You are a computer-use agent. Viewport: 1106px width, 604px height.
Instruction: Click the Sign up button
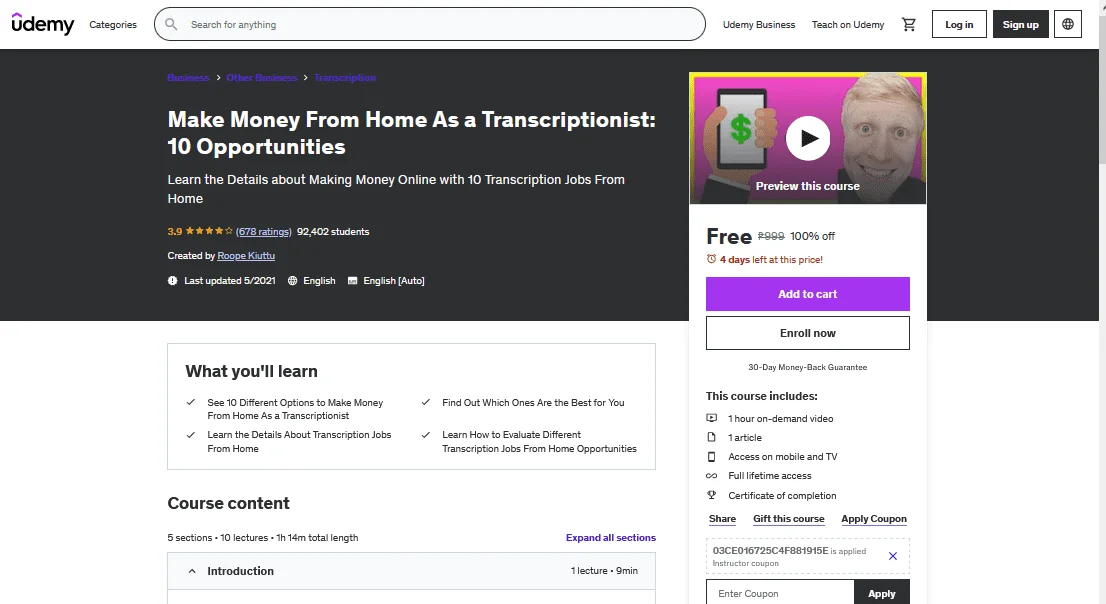click(1020, 24)
